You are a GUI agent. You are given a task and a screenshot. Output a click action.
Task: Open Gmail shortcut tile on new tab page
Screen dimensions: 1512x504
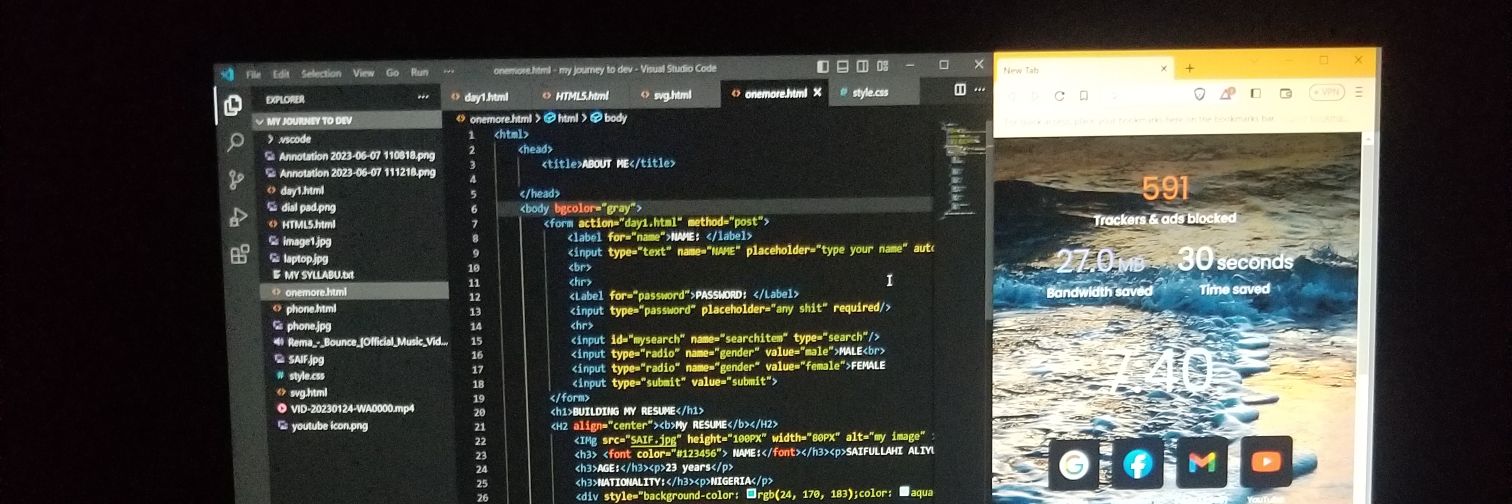point(1202,462)
